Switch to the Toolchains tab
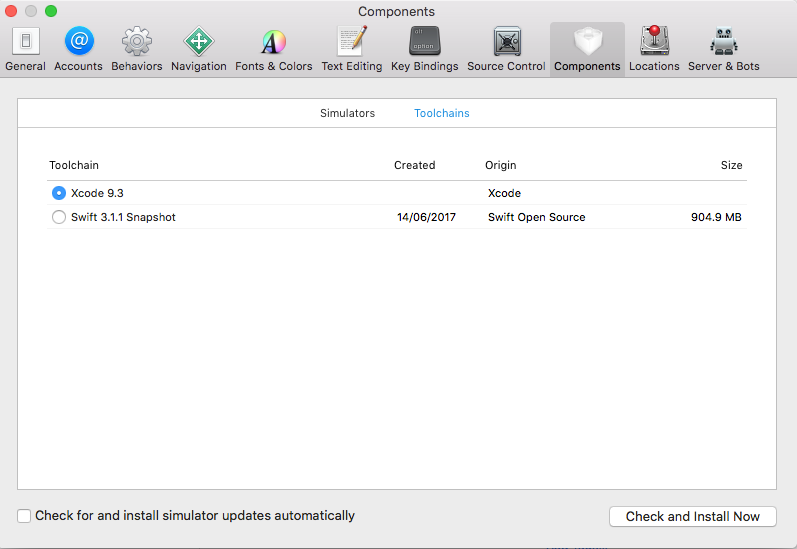The width and height of the screenshot is (797, 549). (x=442, y=113)
